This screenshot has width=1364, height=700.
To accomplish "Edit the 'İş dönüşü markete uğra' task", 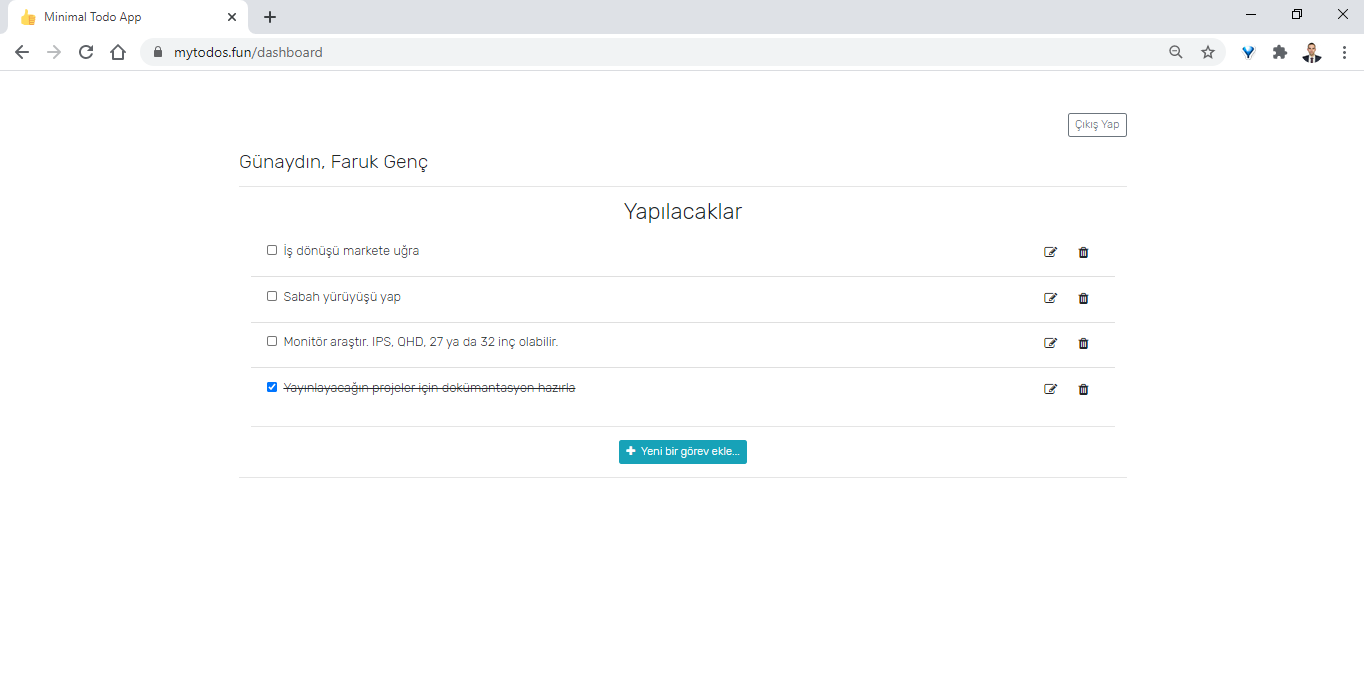I will (1050, 252).
